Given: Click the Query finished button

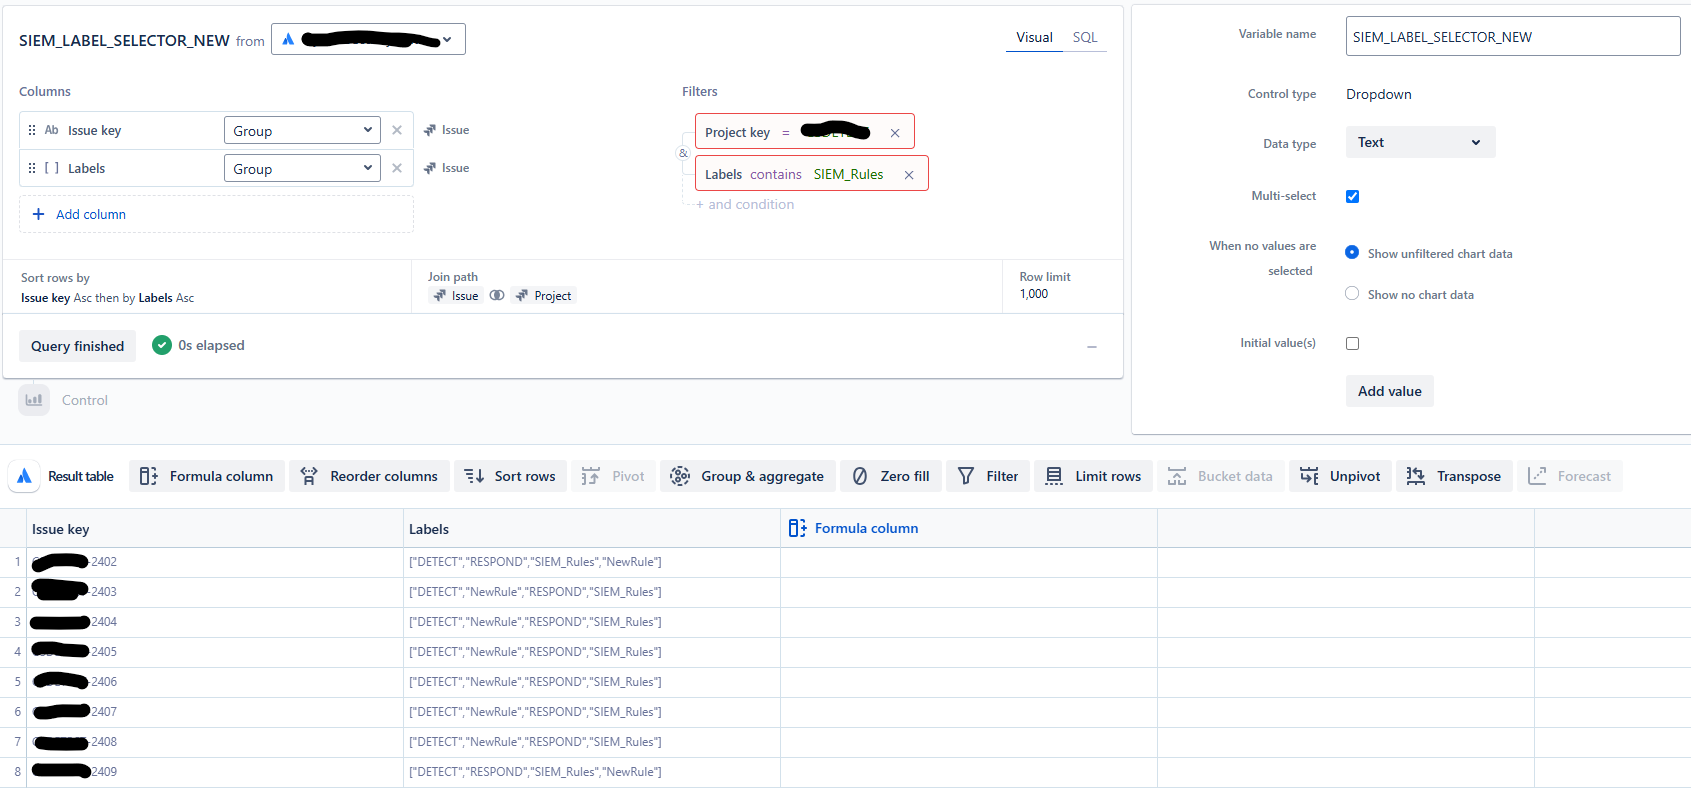Looking at the screenshot, I should click(x=78, y=346).
